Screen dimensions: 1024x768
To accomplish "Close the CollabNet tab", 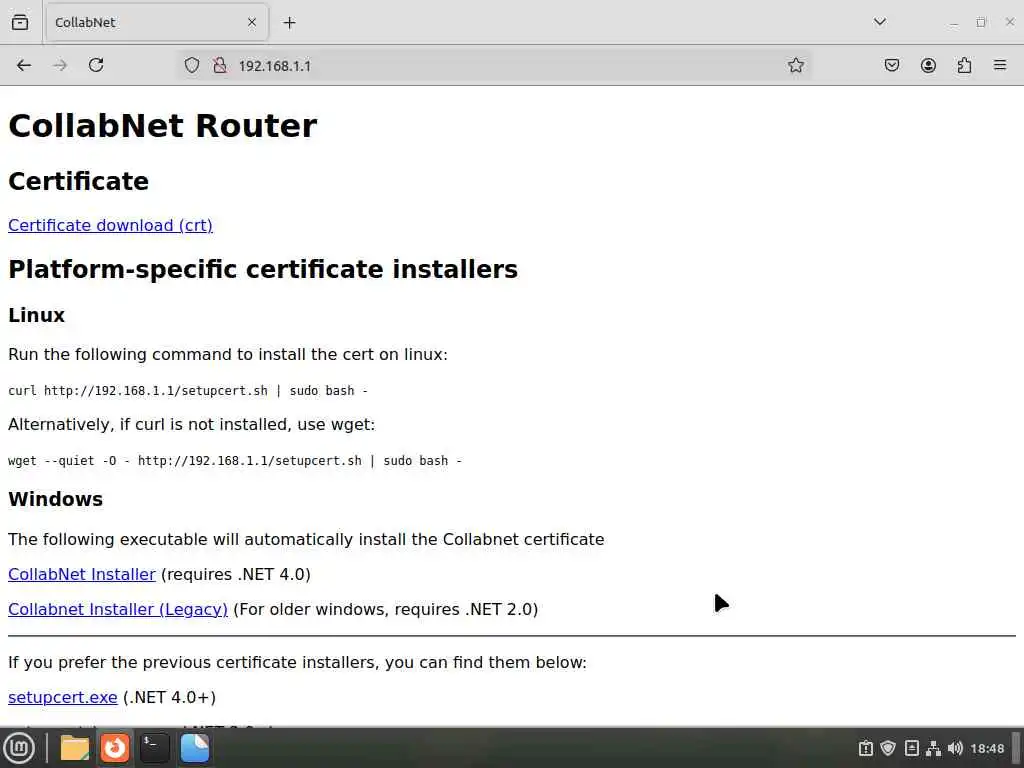I will [252, 22].
